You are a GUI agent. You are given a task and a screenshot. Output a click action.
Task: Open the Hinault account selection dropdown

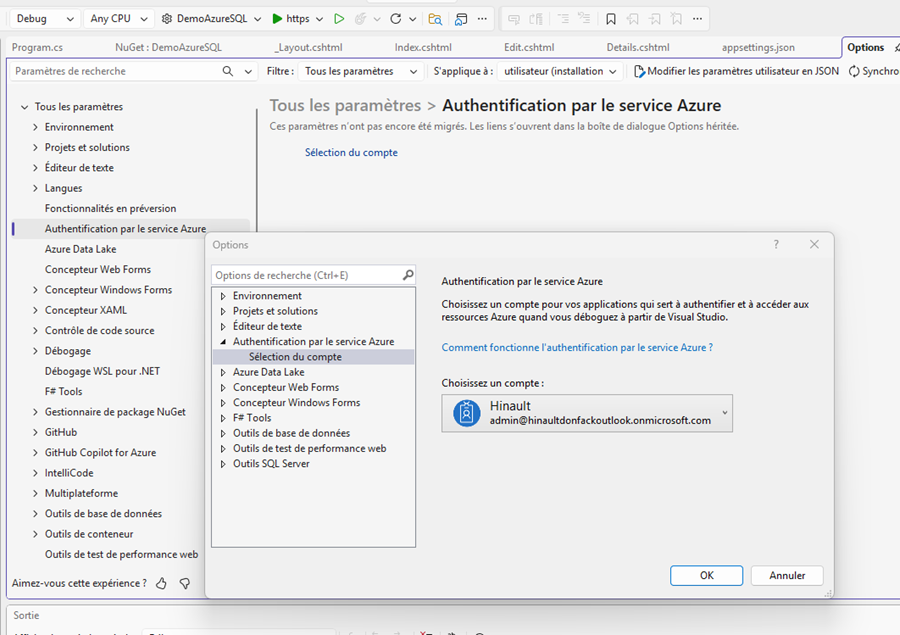(x=724, y=413)
